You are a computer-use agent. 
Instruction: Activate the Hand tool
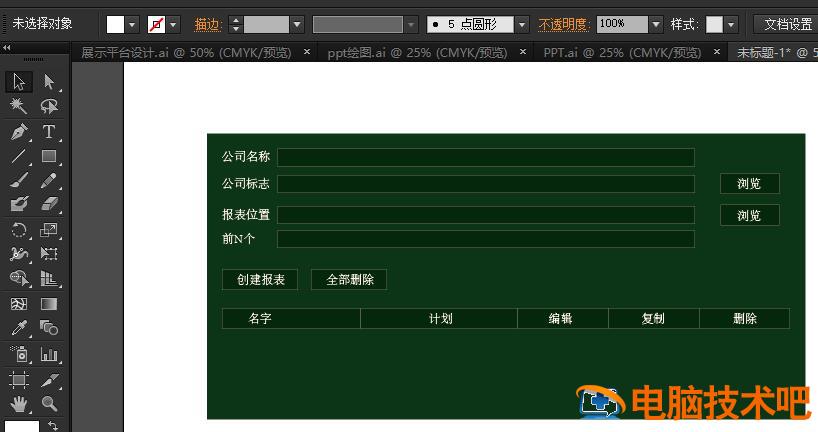click(18, 404)
